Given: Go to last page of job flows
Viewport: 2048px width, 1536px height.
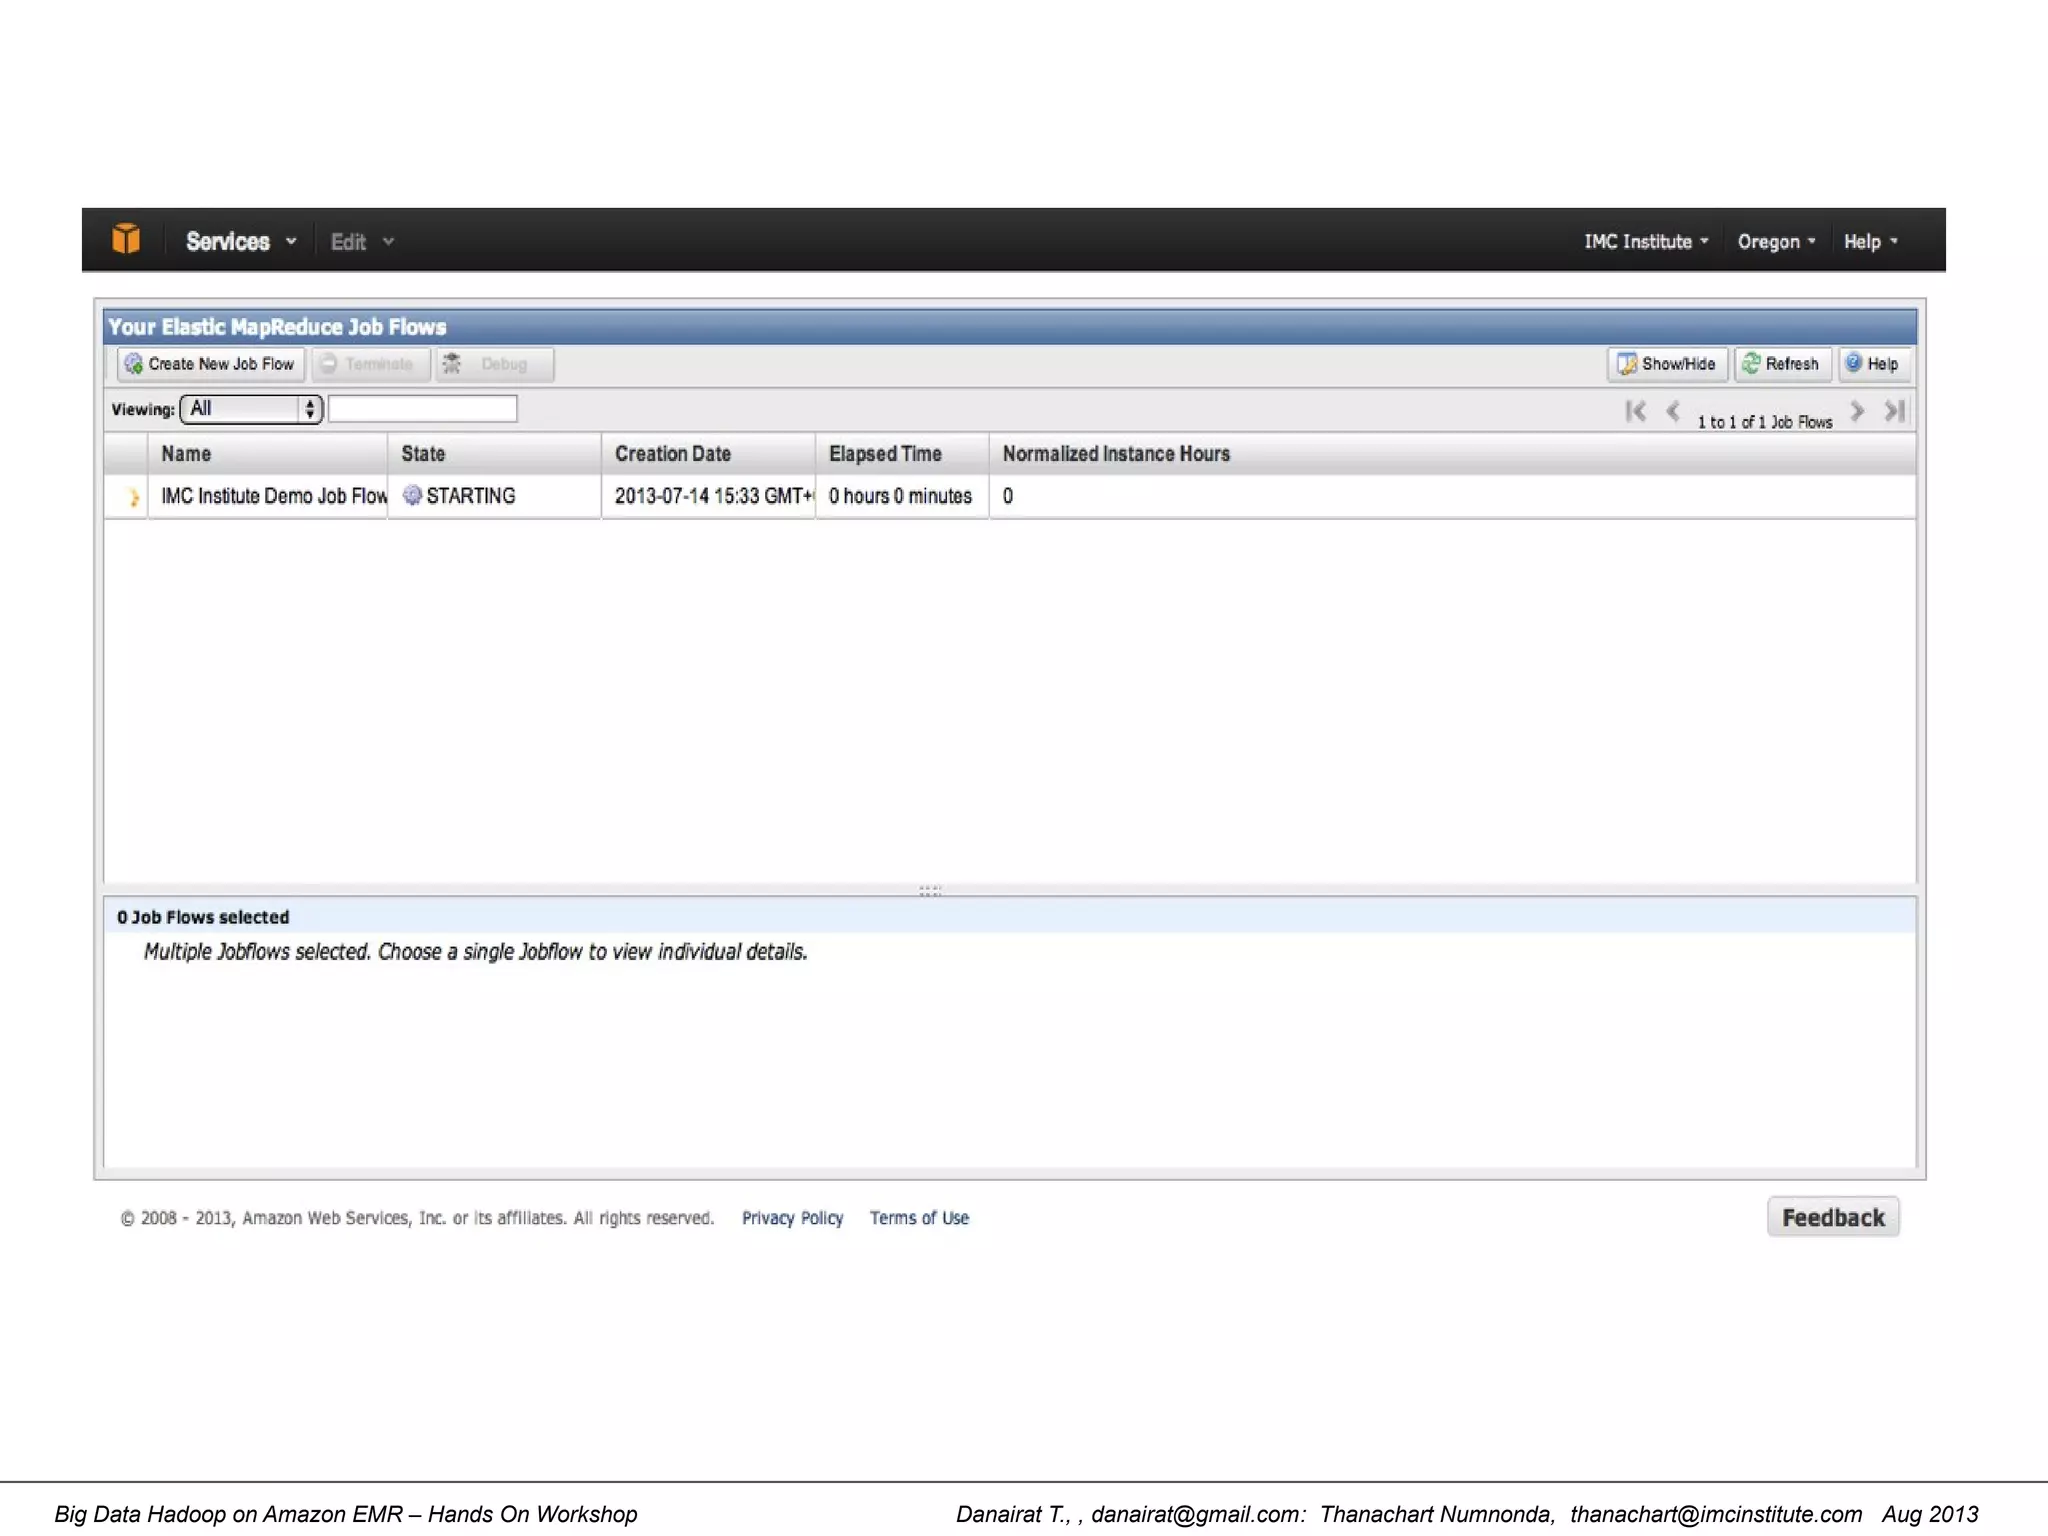Looking at the screenshot, I should point(1894,411).
